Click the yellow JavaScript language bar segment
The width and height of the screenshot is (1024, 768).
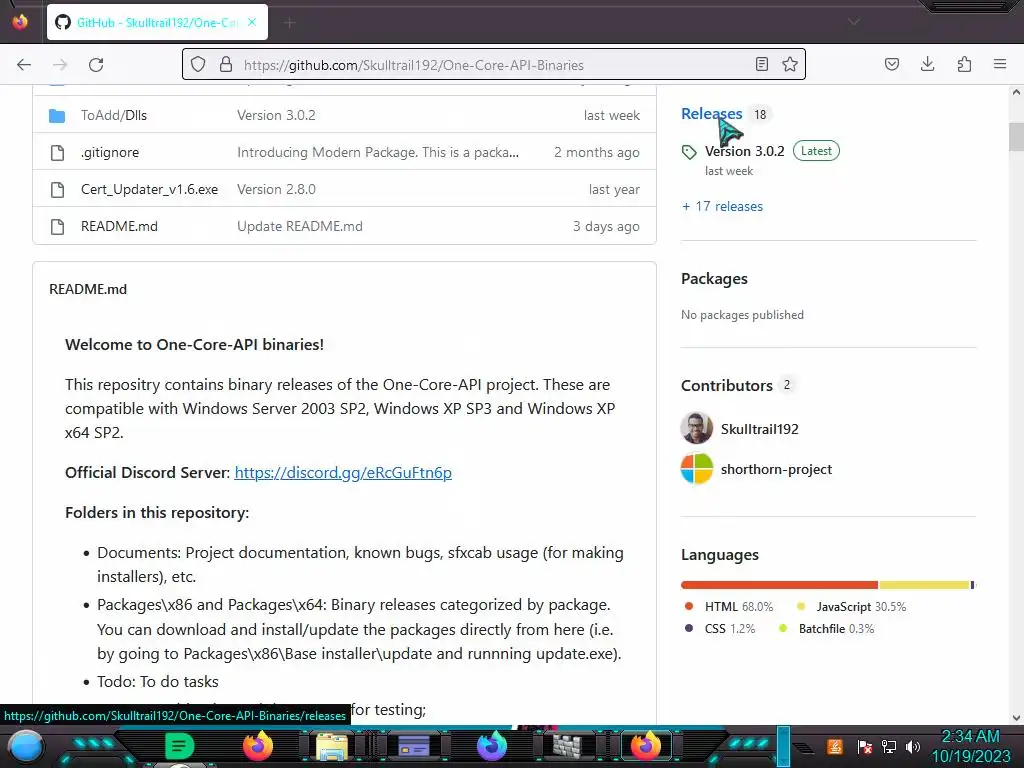pyautogui.click(x=924, y=585)
